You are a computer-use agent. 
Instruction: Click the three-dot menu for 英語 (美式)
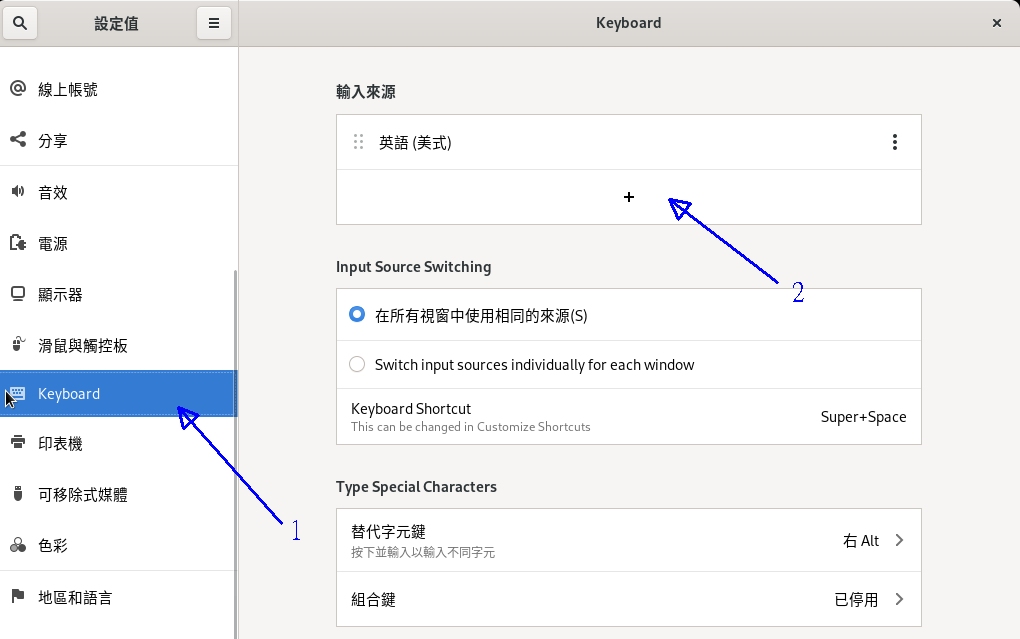pyautogui.click(x=894, y=143)
